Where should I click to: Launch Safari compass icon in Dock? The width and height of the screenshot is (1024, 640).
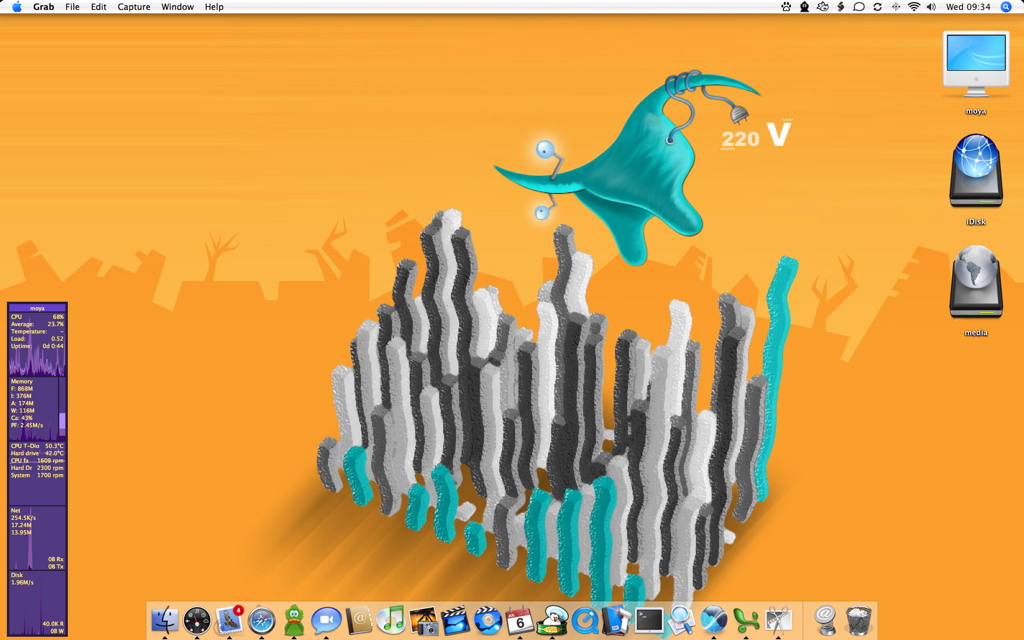point(261,620)
